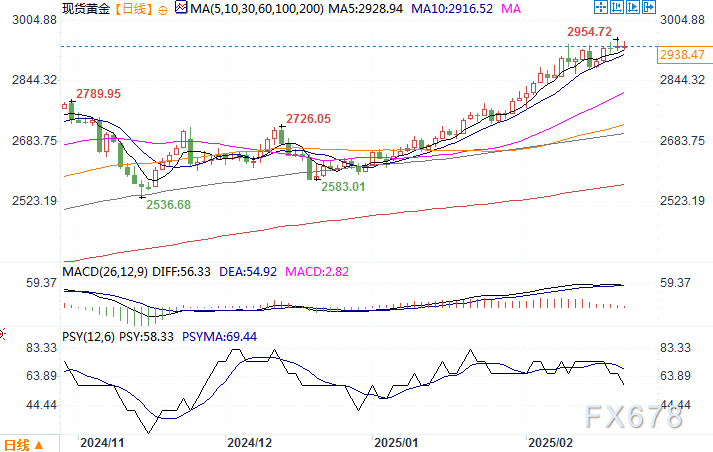Expand the up arrow next to bottom 日线

tap(38, 445)
